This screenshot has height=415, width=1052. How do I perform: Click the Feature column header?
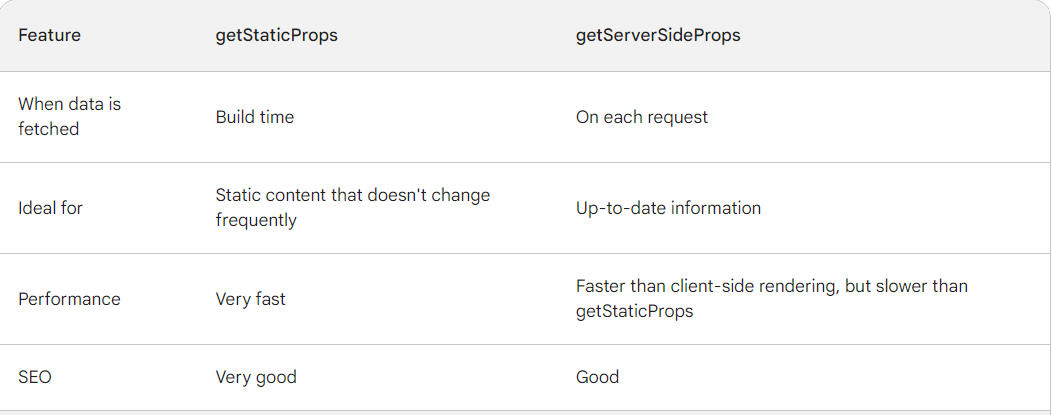tap(49, 35)
